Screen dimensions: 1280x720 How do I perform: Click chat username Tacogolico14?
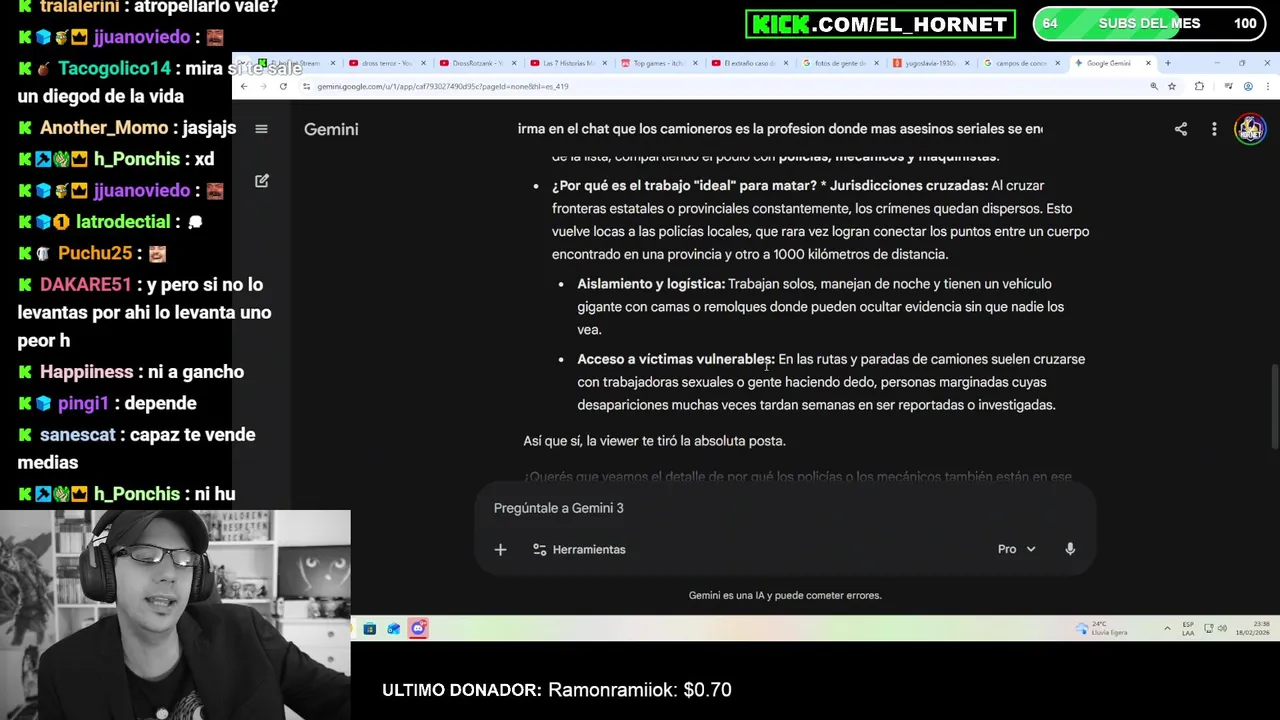[115, 69]
